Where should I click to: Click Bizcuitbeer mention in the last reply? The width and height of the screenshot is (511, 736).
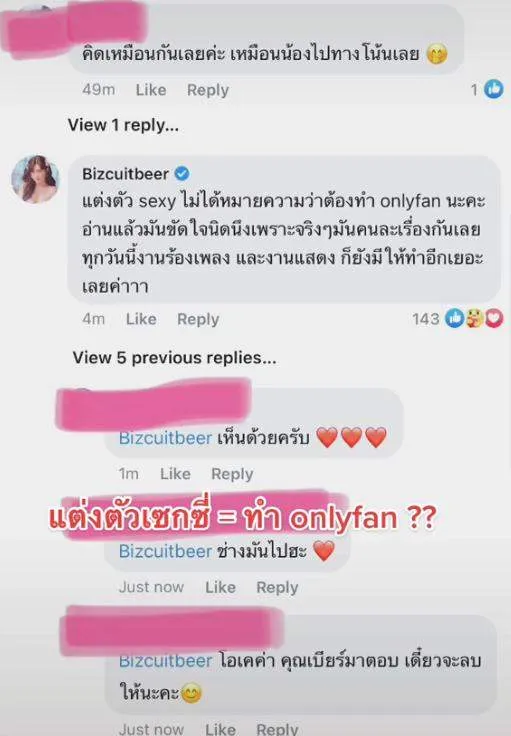(x=165, y=661)
